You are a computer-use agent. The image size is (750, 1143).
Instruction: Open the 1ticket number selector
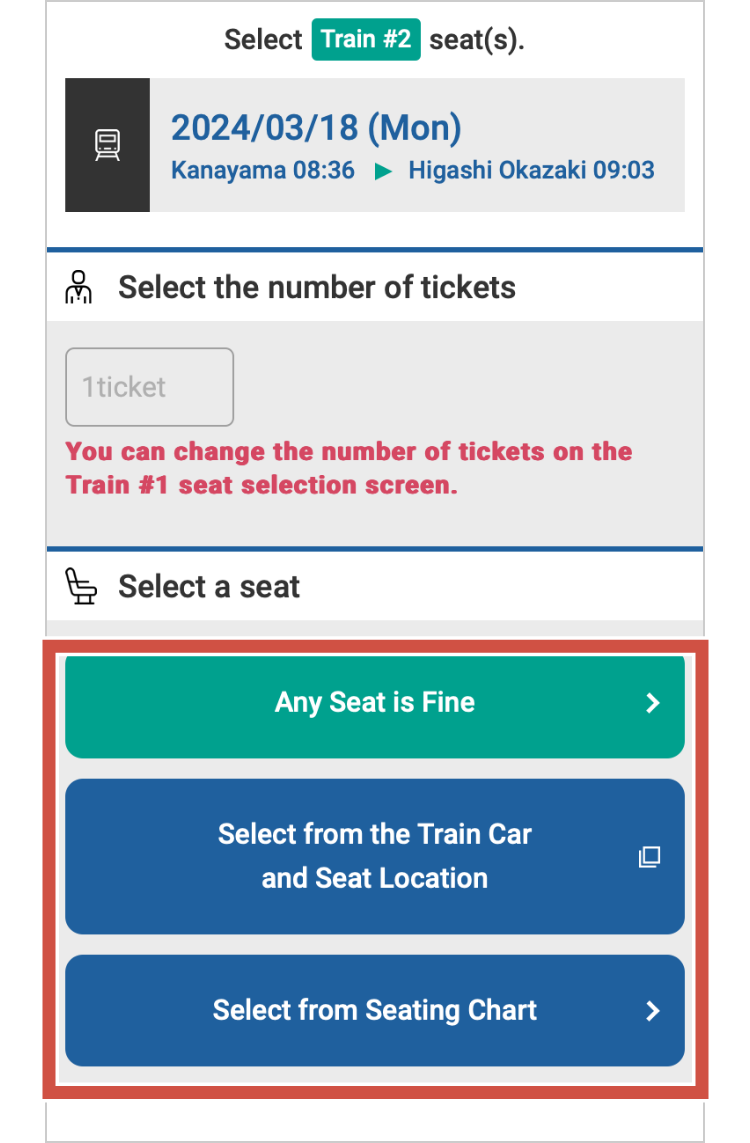click(x=149, y=387)
